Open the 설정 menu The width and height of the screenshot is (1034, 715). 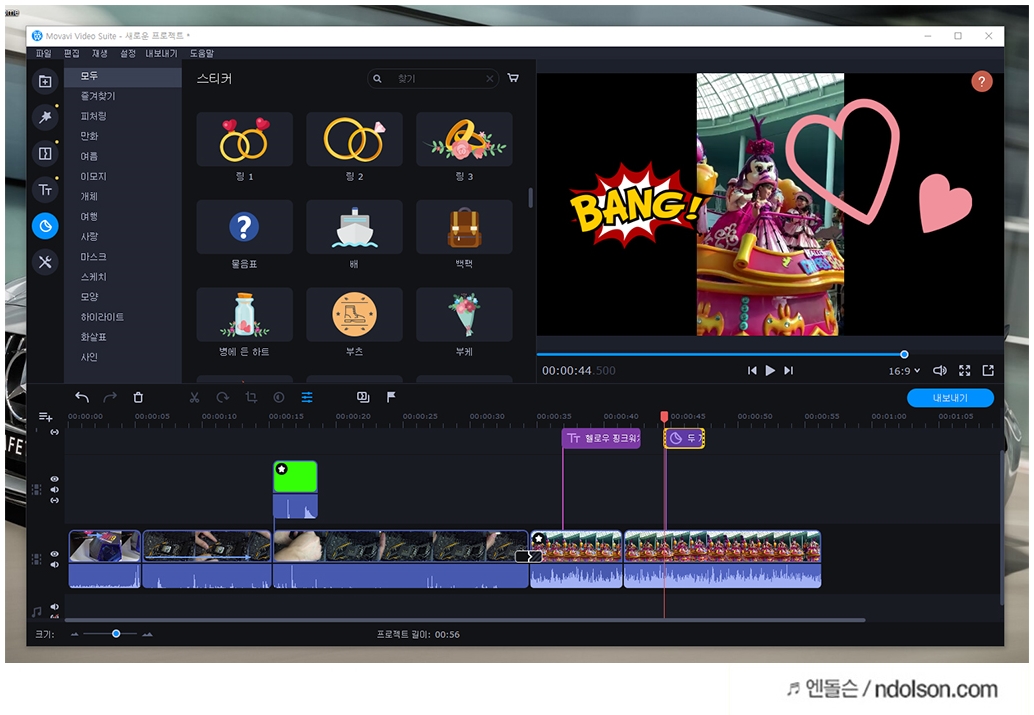[x=127, y=53]
